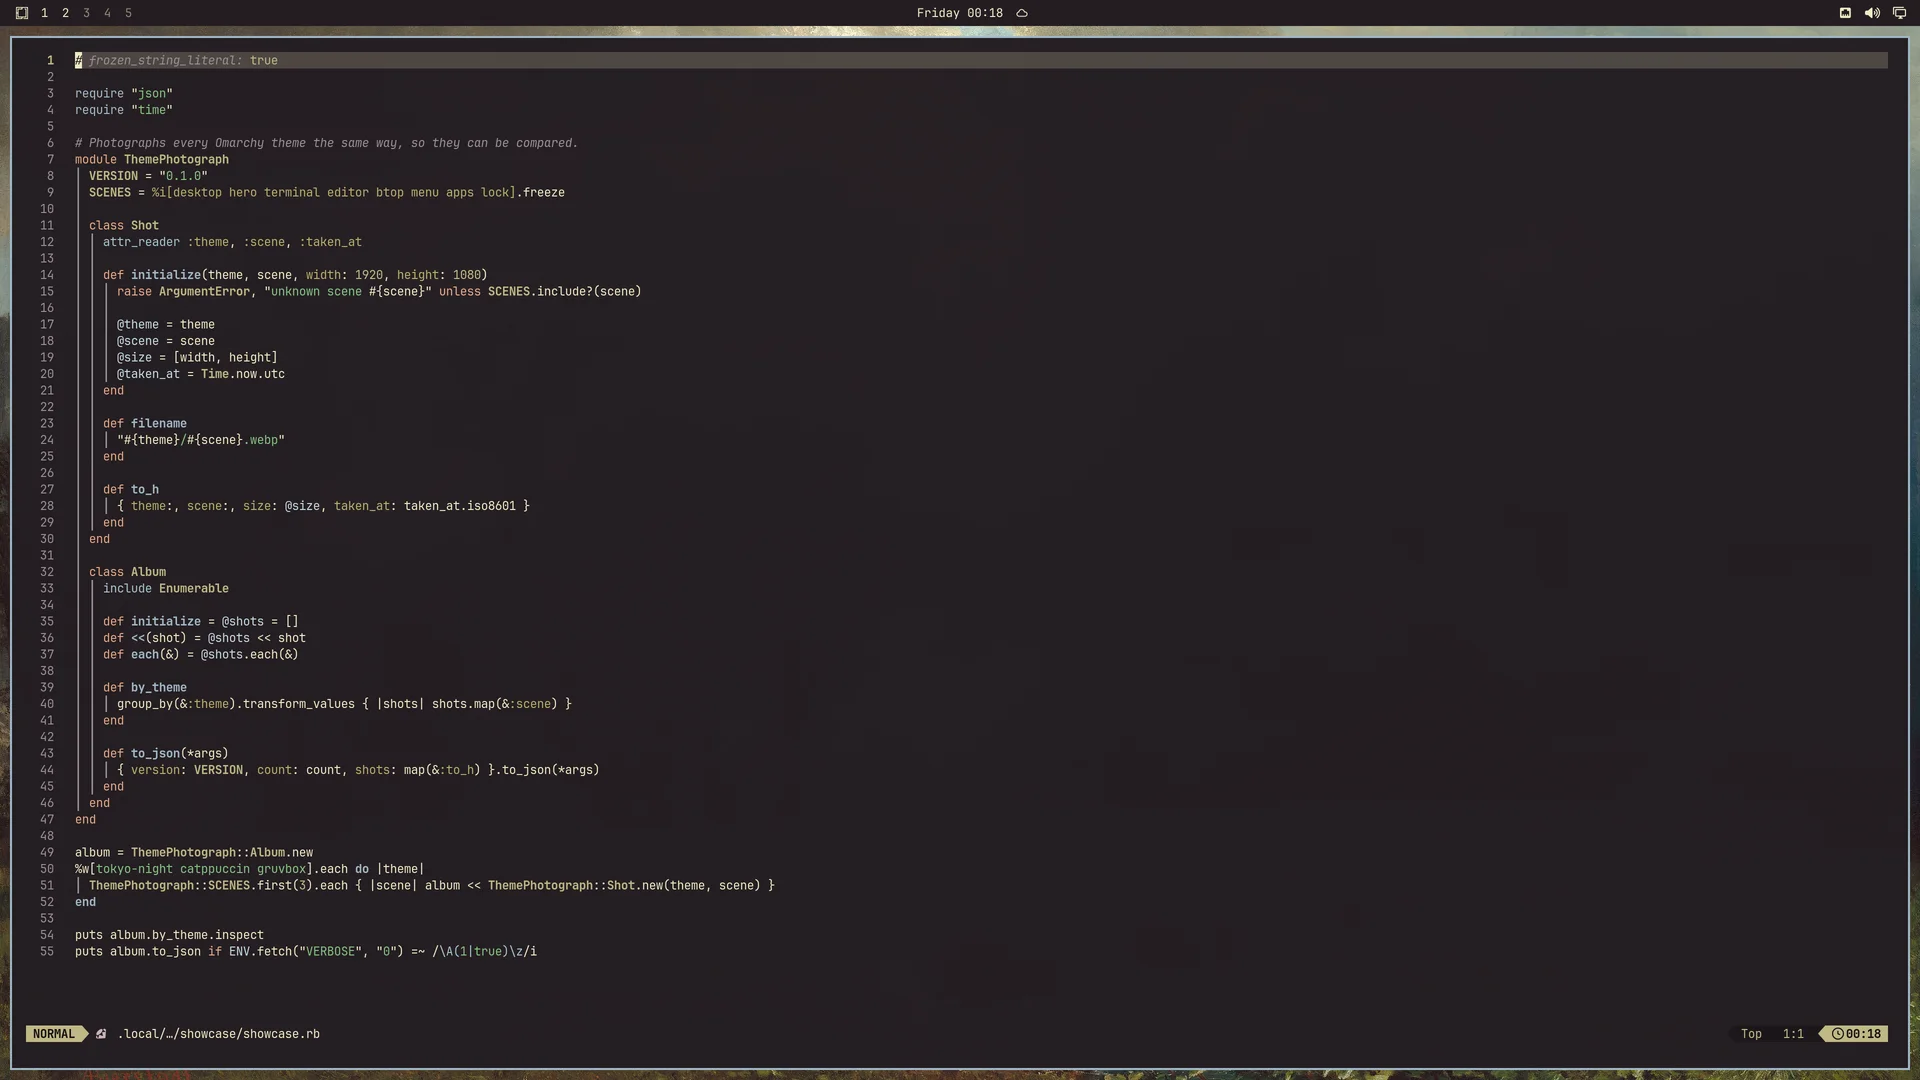This screenshot has width=1920, height=1080.
Task: Open the Omarchy menu icon in top bar
Action: 22,13
